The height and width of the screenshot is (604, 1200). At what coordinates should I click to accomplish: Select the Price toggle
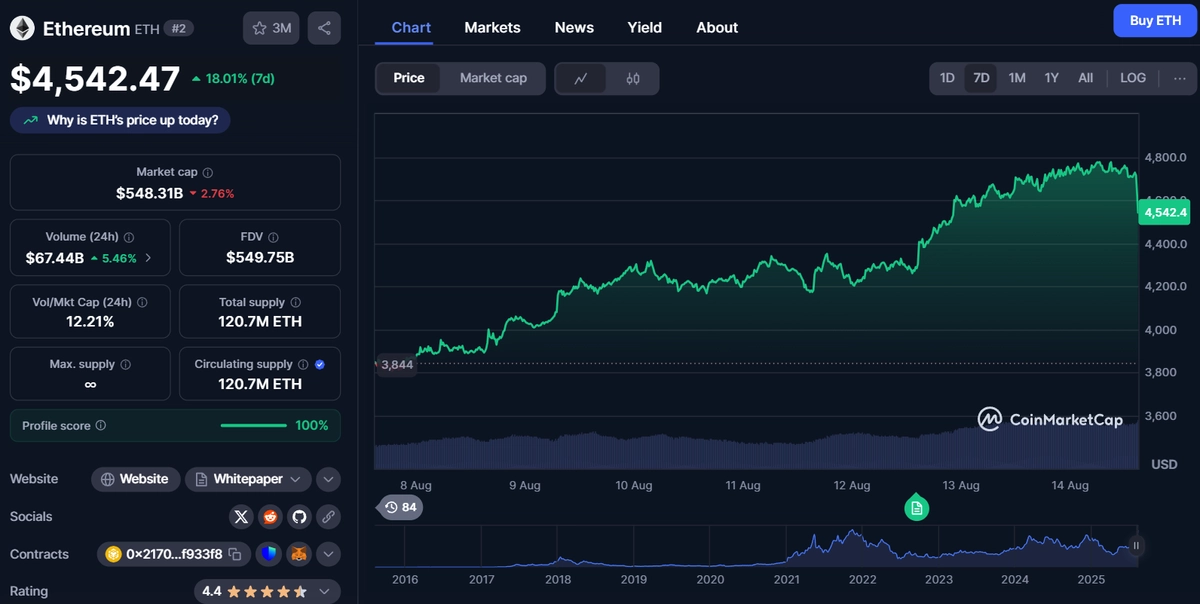[408, 78]
